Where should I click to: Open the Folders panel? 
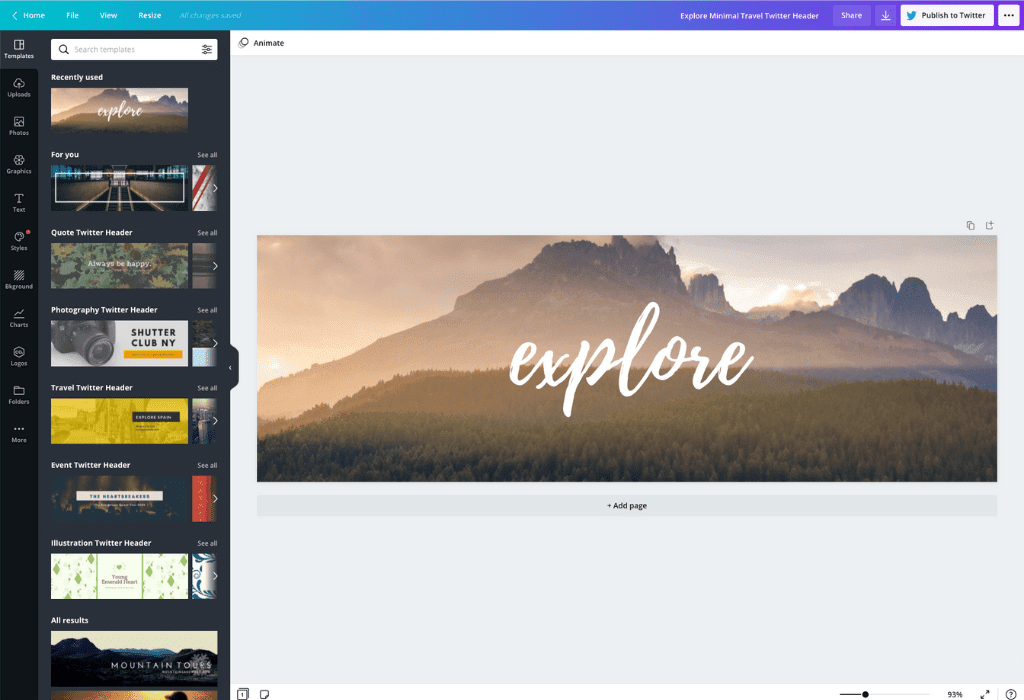tap(19, 395)
